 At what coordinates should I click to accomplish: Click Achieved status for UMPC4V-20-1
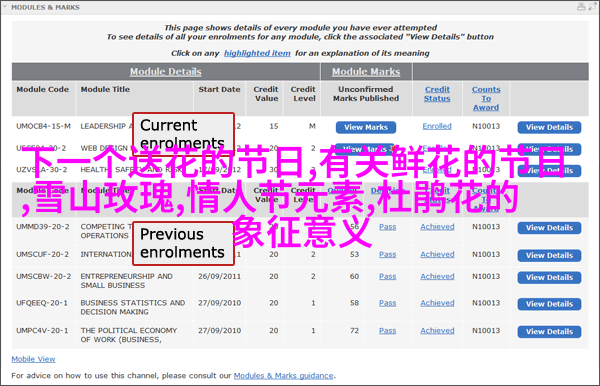tap(437, 331)
